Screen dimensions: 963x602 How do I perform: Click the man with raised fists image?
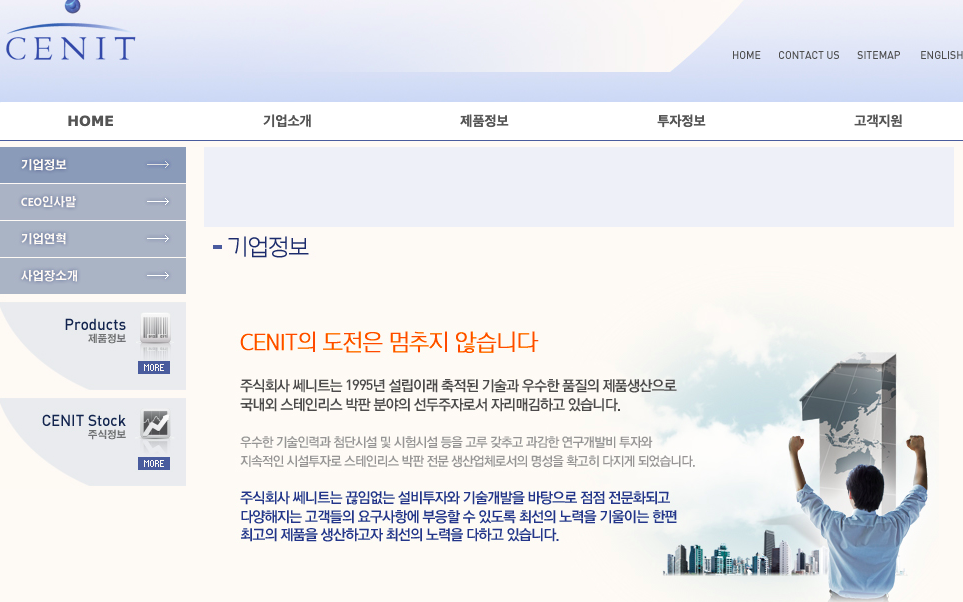click(x=859, y=517)
